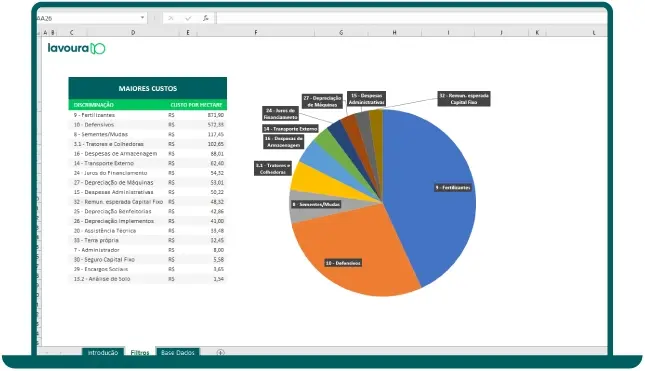Click the lavoura10 logo

click(77, 49)
